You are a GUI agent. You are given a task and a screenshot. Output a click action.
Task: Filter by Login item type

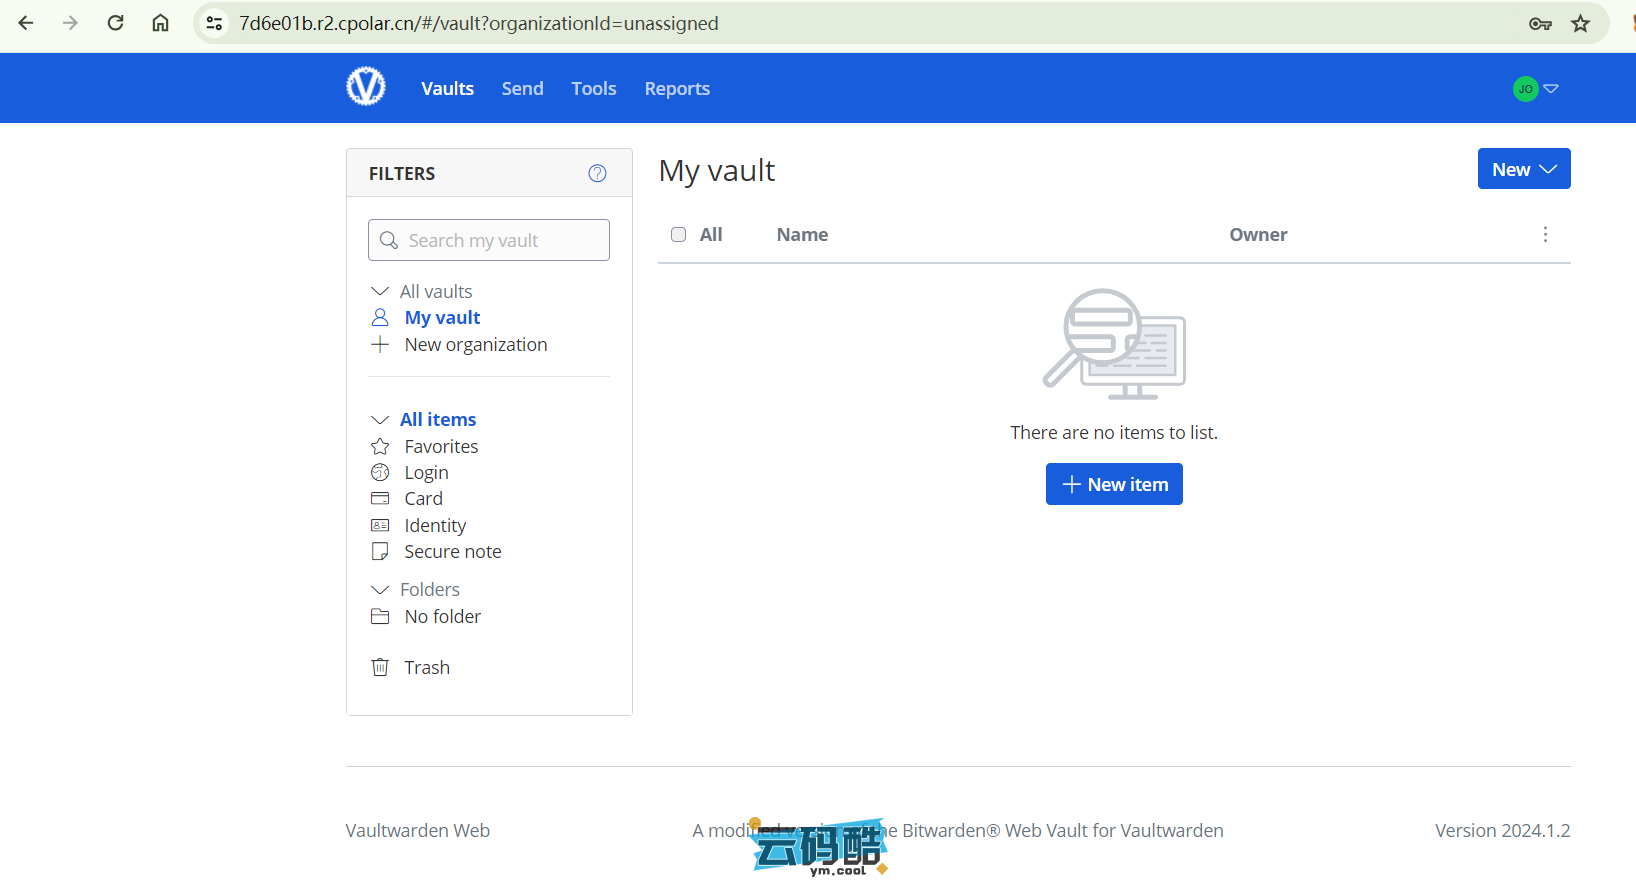point(425,472)
